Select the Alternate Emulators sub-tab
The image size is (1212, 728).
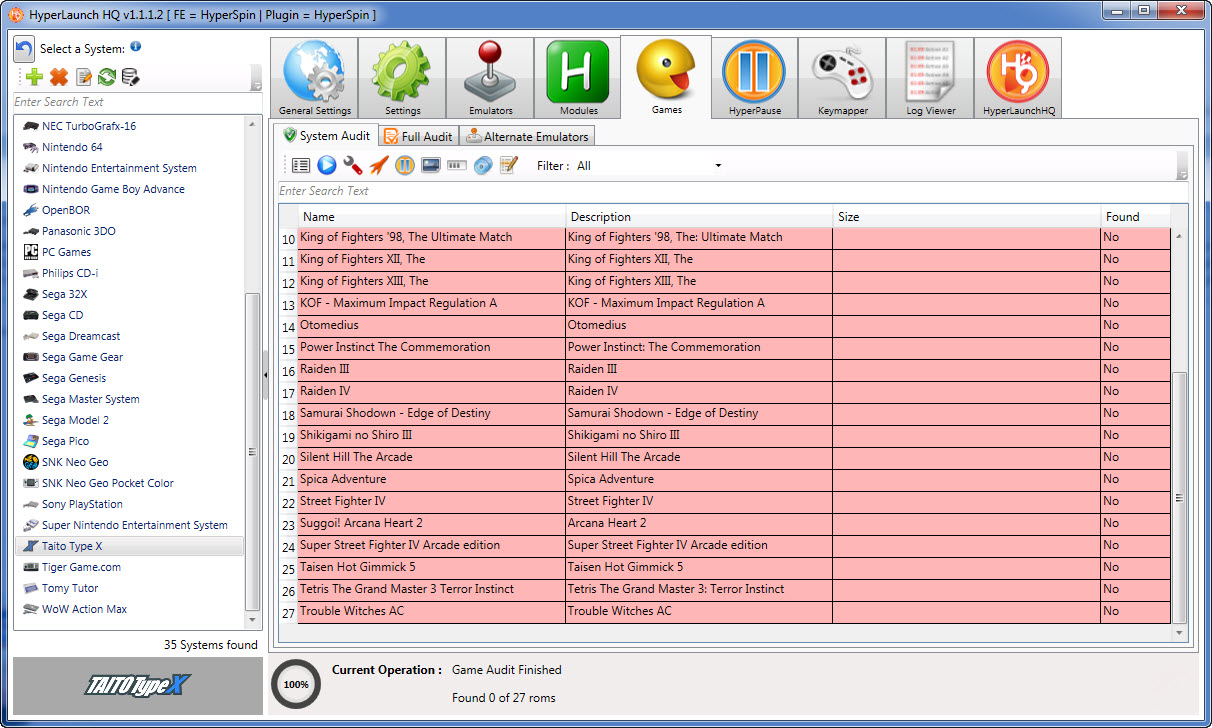click(x=527, y=136)
